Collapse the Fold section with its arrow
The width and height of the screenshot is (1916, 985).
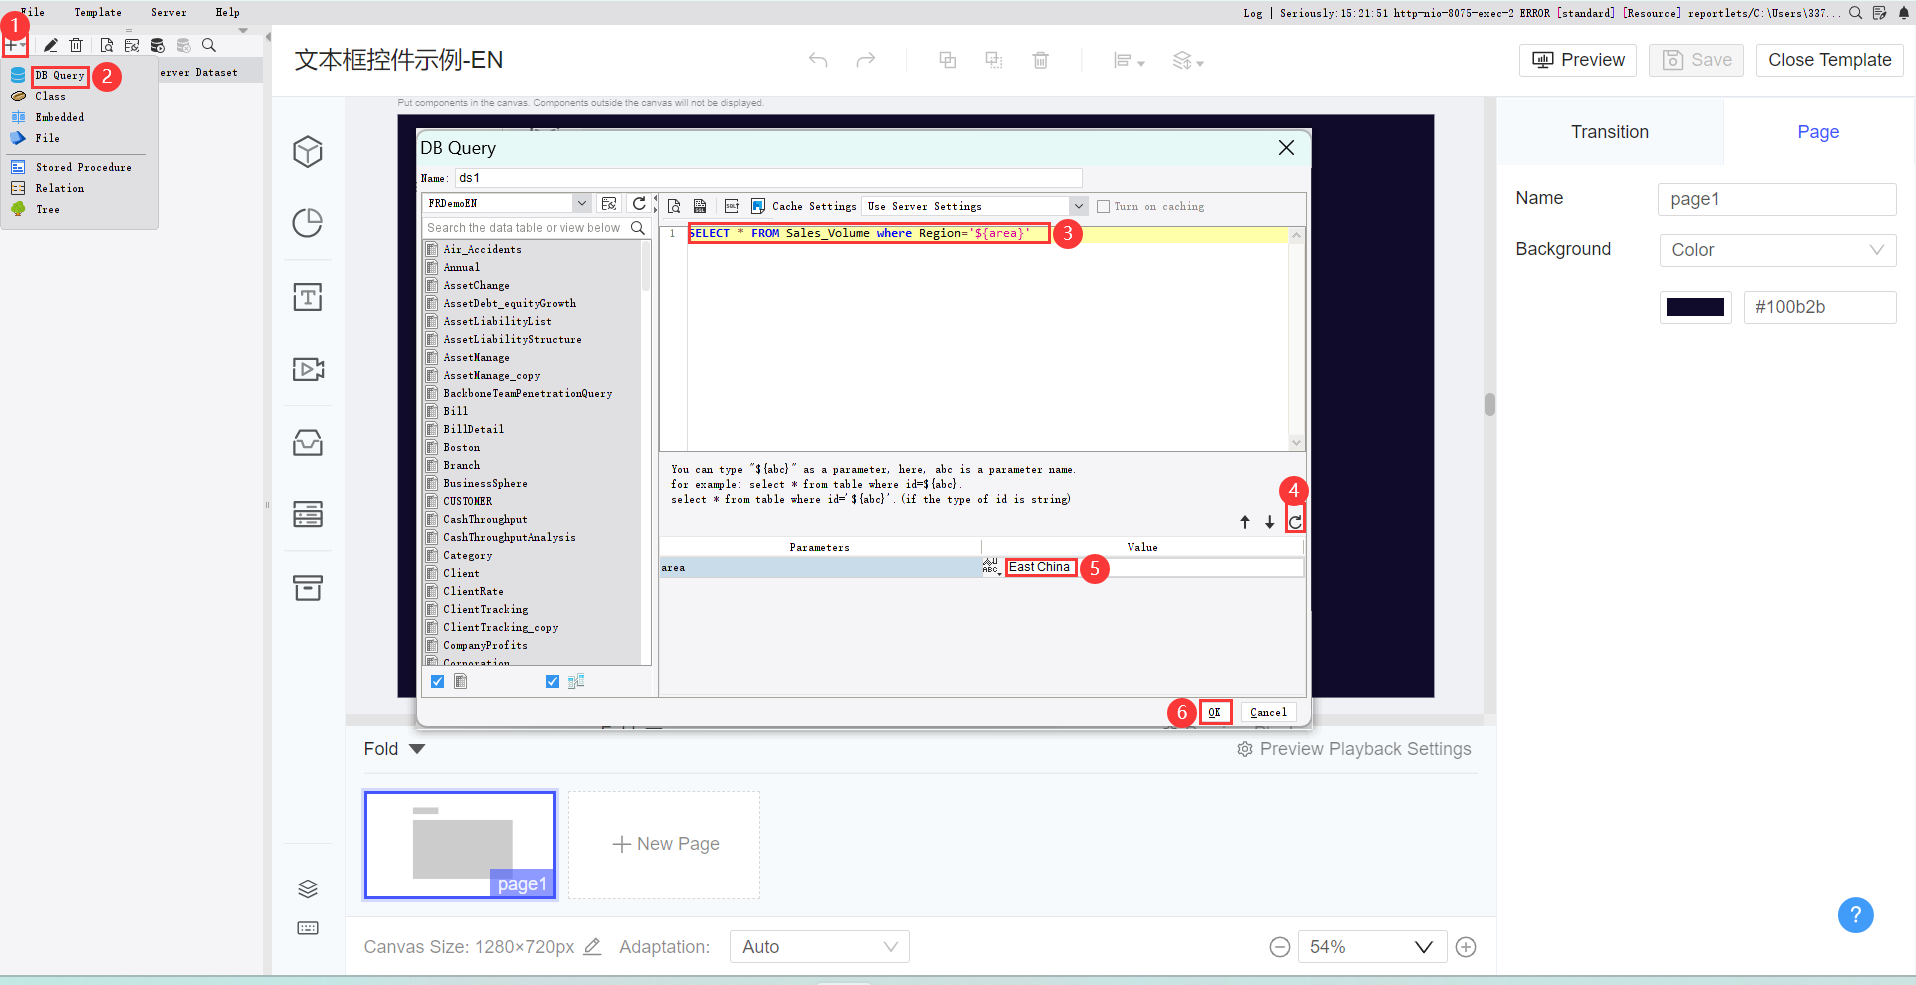pos(417,748)
